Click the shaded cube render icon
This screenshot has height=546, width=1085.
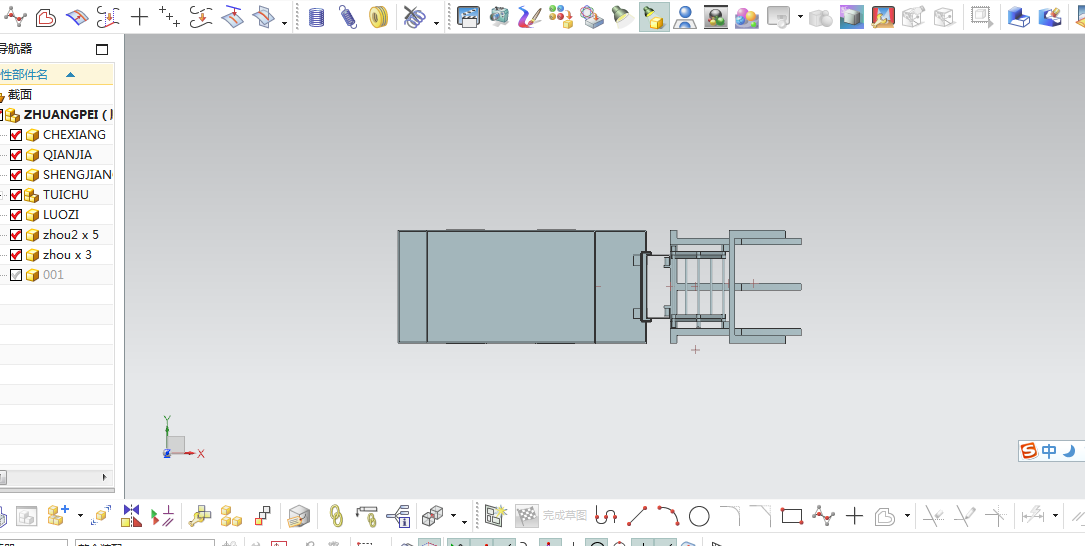(x=852, y=17)
